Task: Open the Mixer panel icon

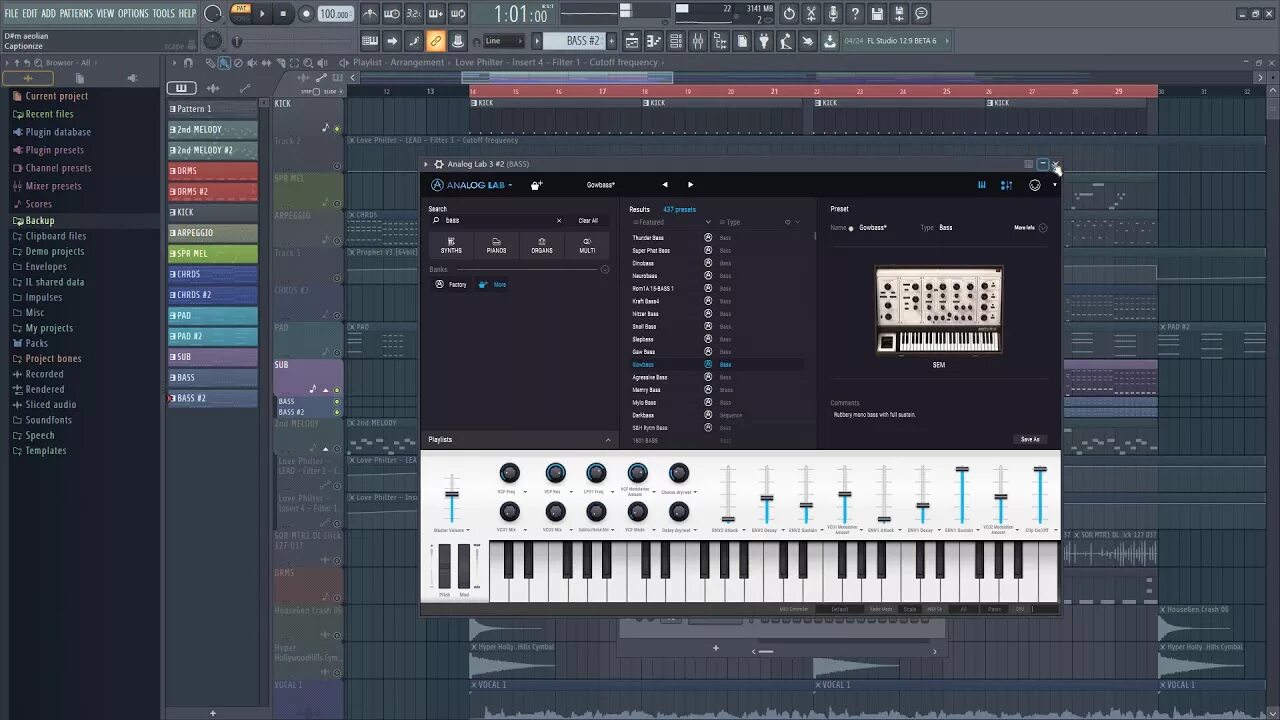Action: pos(698,41)
